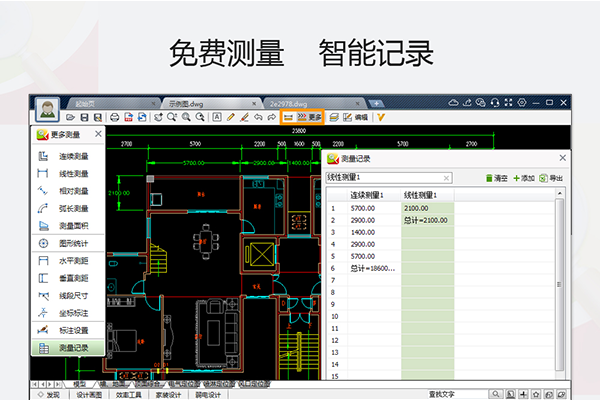Open 标注设置 in the measure menu
This screenshot has height=400, width=600.
coord(68,330)
